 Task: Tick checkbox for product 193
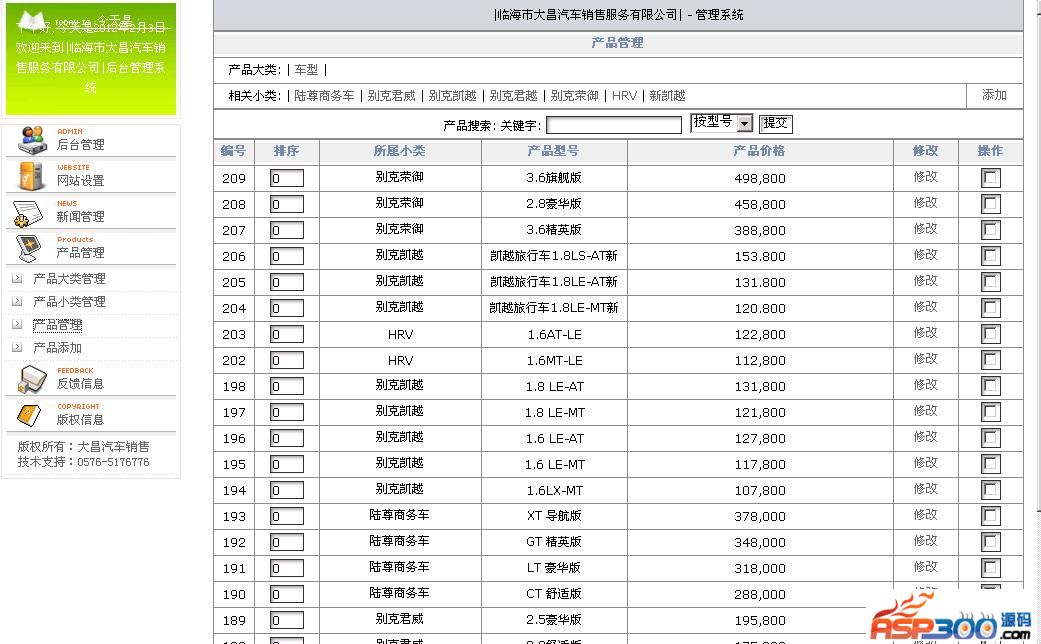991,516
